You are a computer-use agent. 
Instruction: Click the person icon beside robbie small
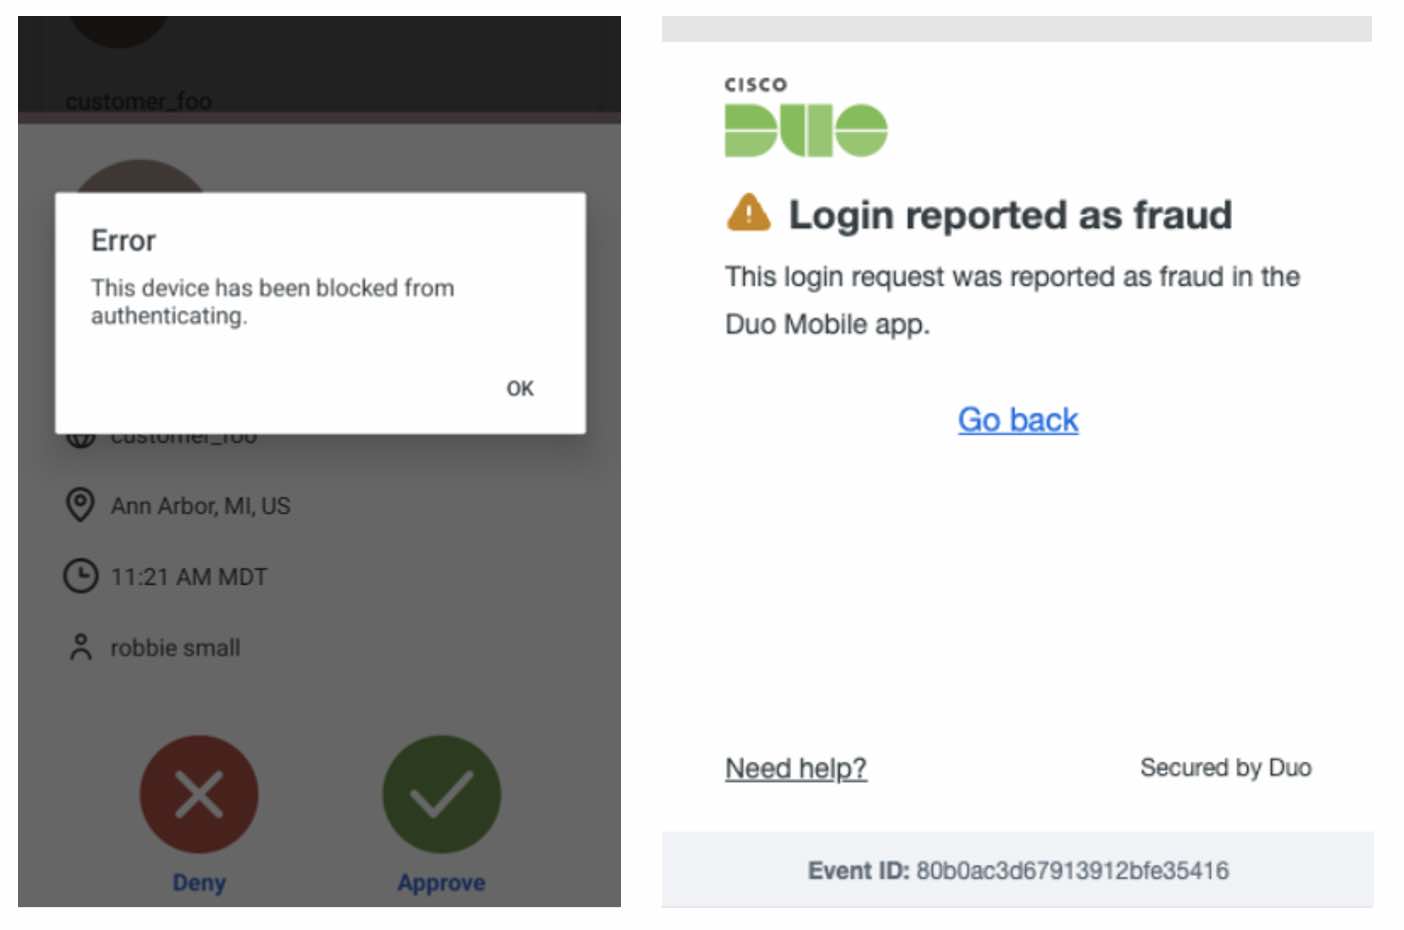click(x=80, y=647)
